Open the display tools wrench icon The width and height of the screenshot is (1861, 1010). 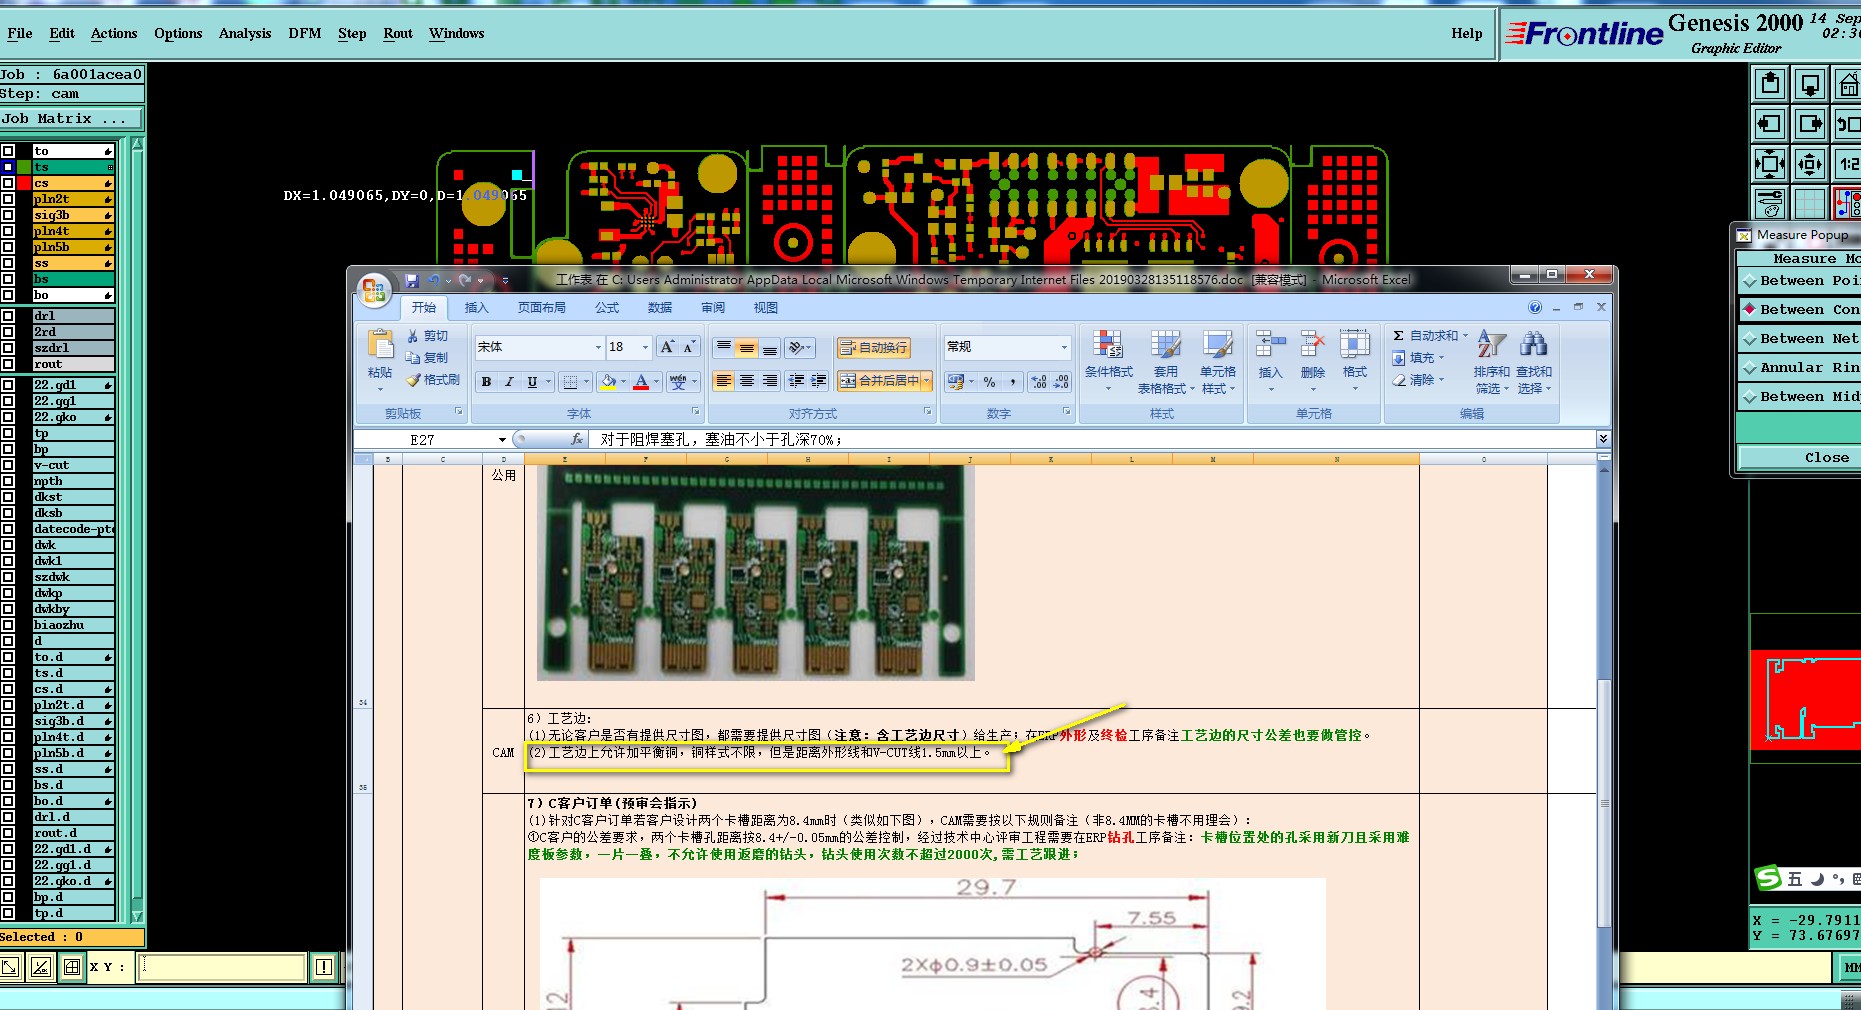(1770, 203)
